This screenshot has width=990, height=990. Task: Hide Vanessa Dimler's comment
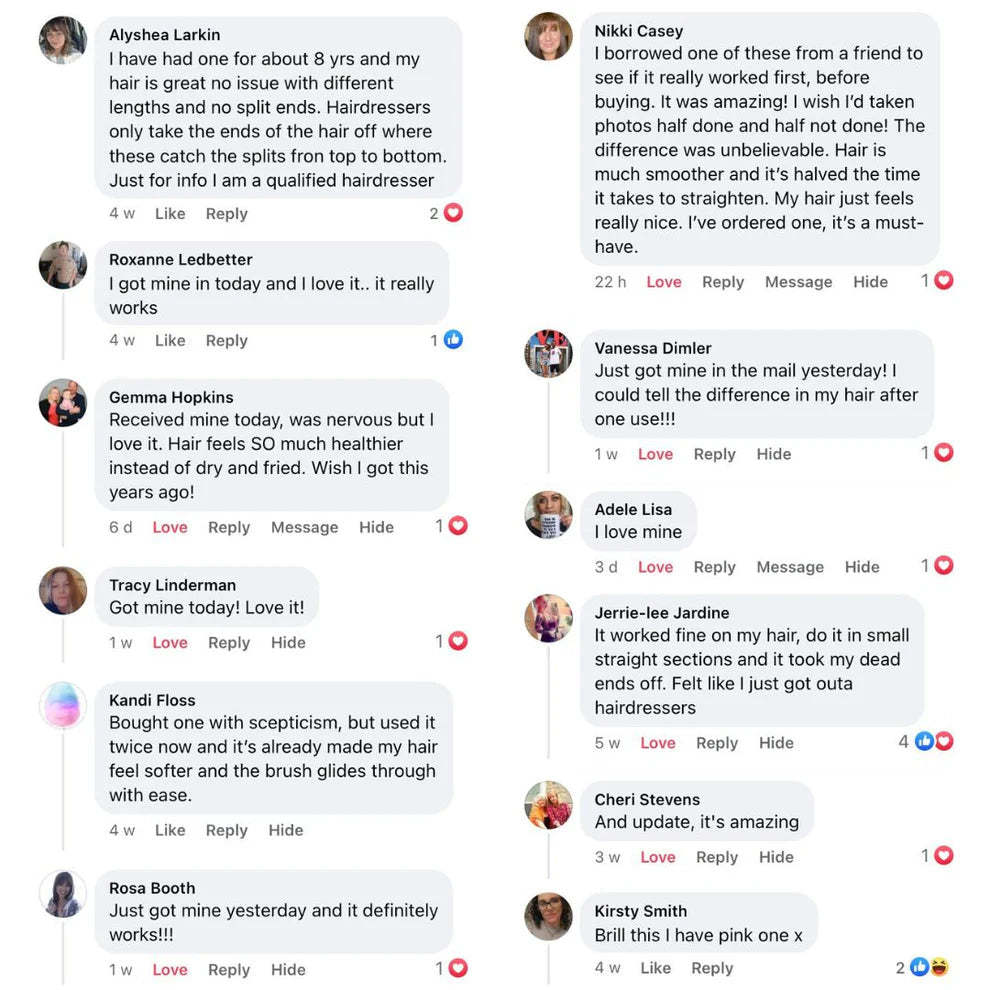pyautogui.click(x=773, y=454)
